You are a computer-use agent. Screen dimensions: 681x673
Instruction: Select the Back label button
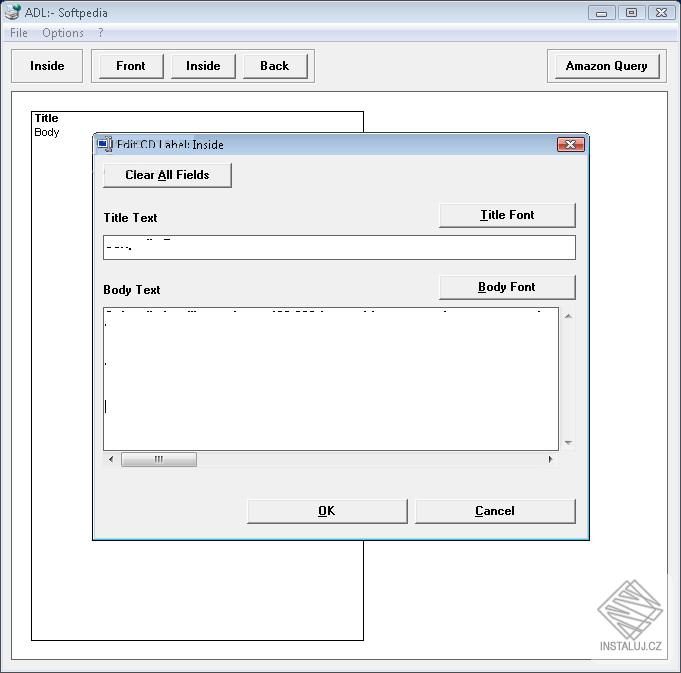pos(275,66)
